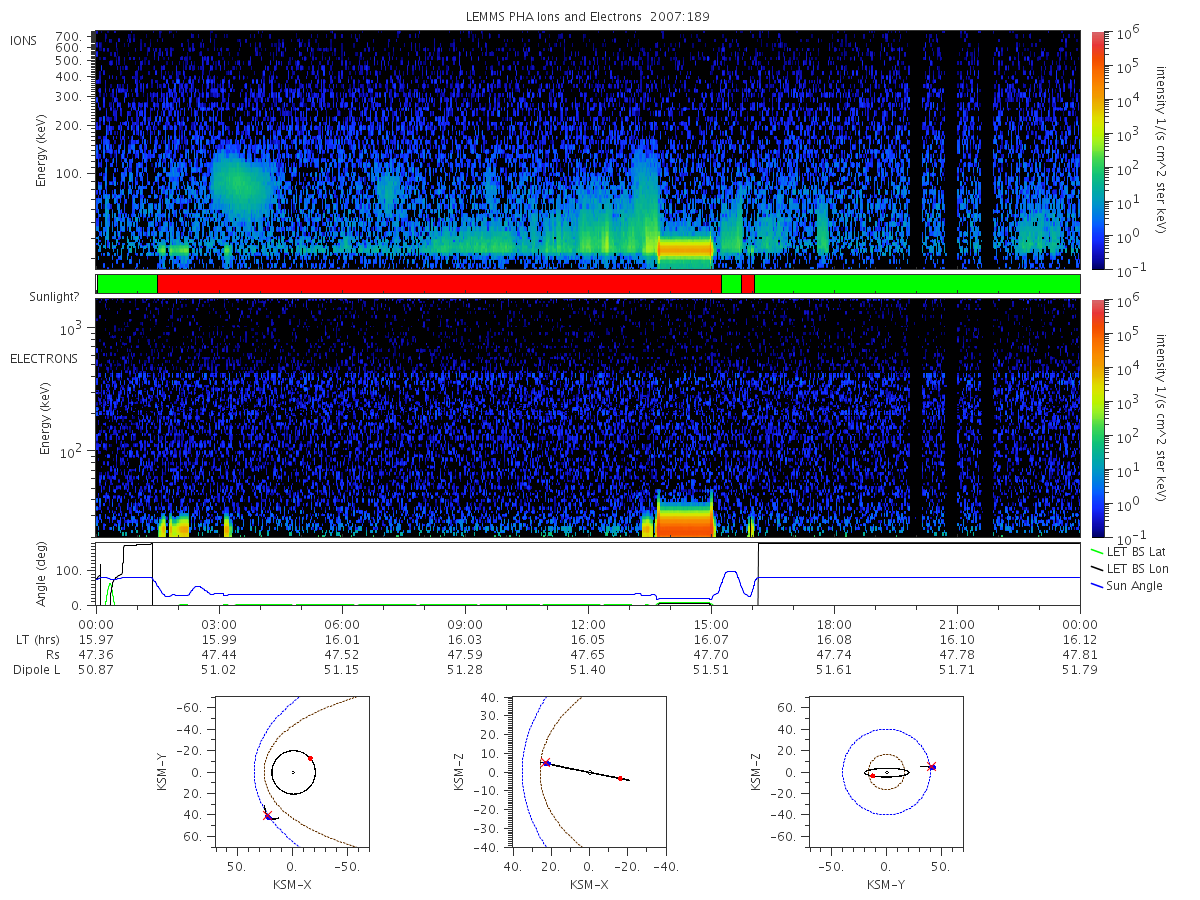This screenshot has height=900, width=1200.
Task: Click the ion panel color bar
Action: tap(1097, 150)
